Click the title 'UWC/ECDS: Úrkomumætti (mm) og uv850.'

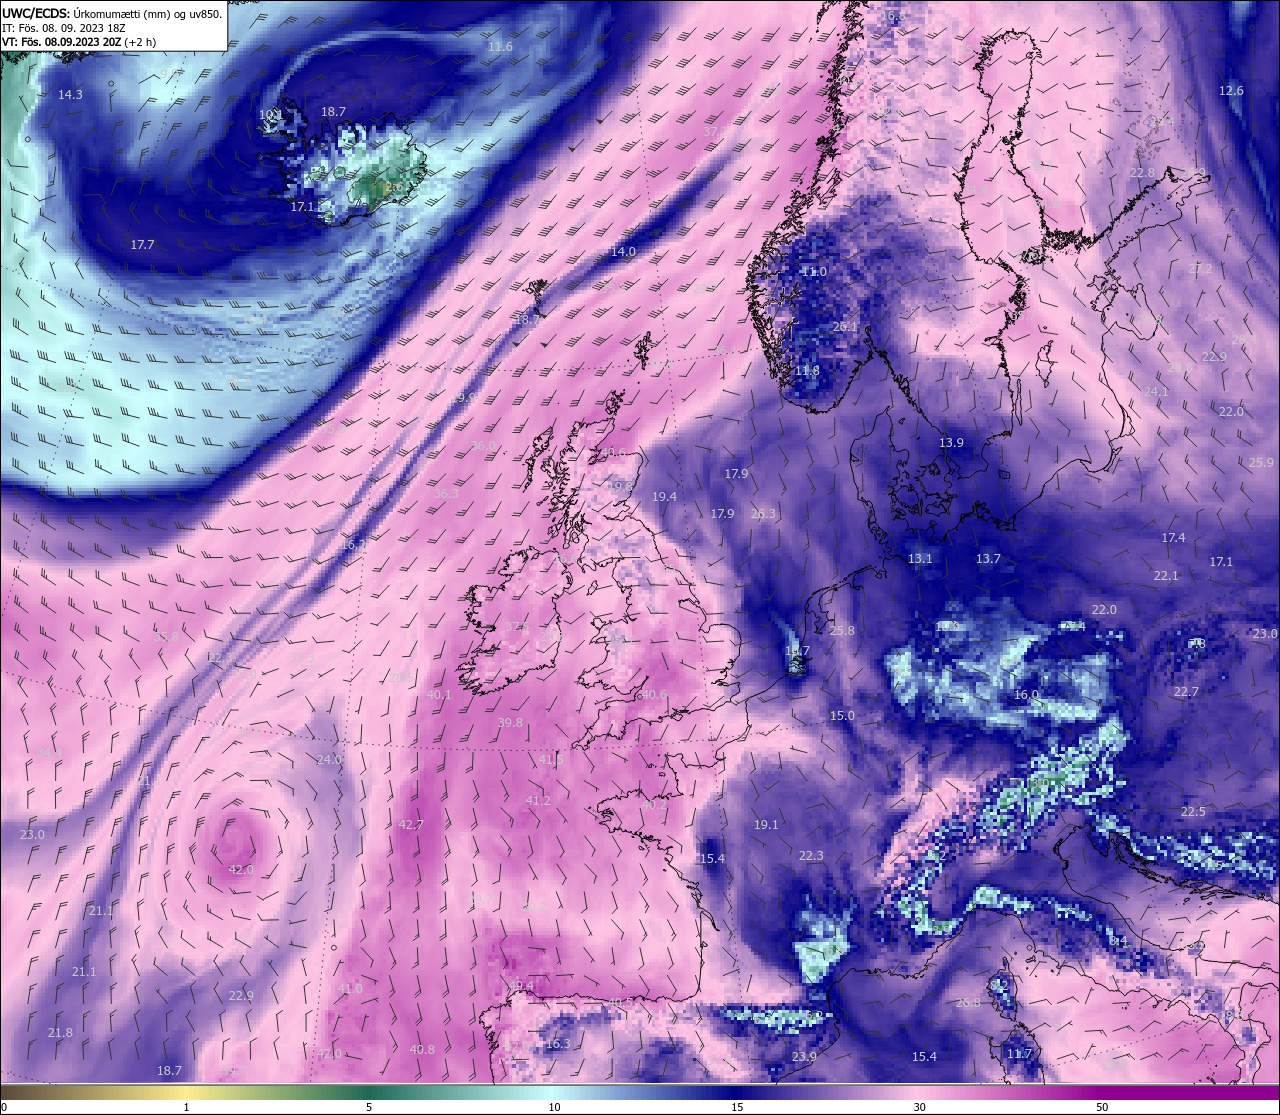(112, 14)
